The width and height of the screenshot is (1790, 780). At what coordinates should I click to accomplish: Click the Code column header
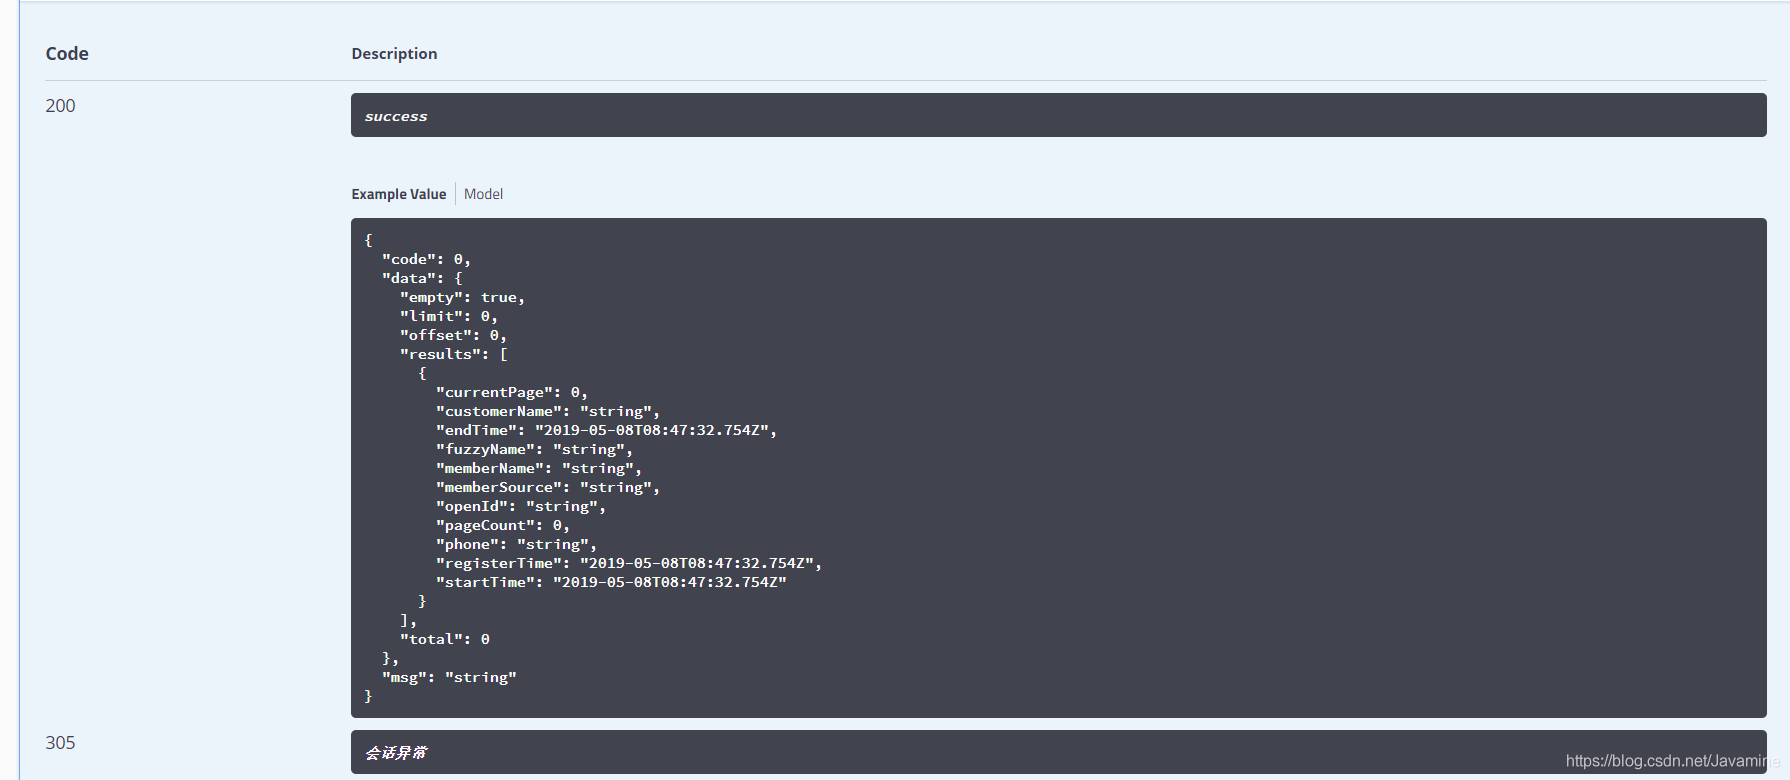click(x=67, y=54)
